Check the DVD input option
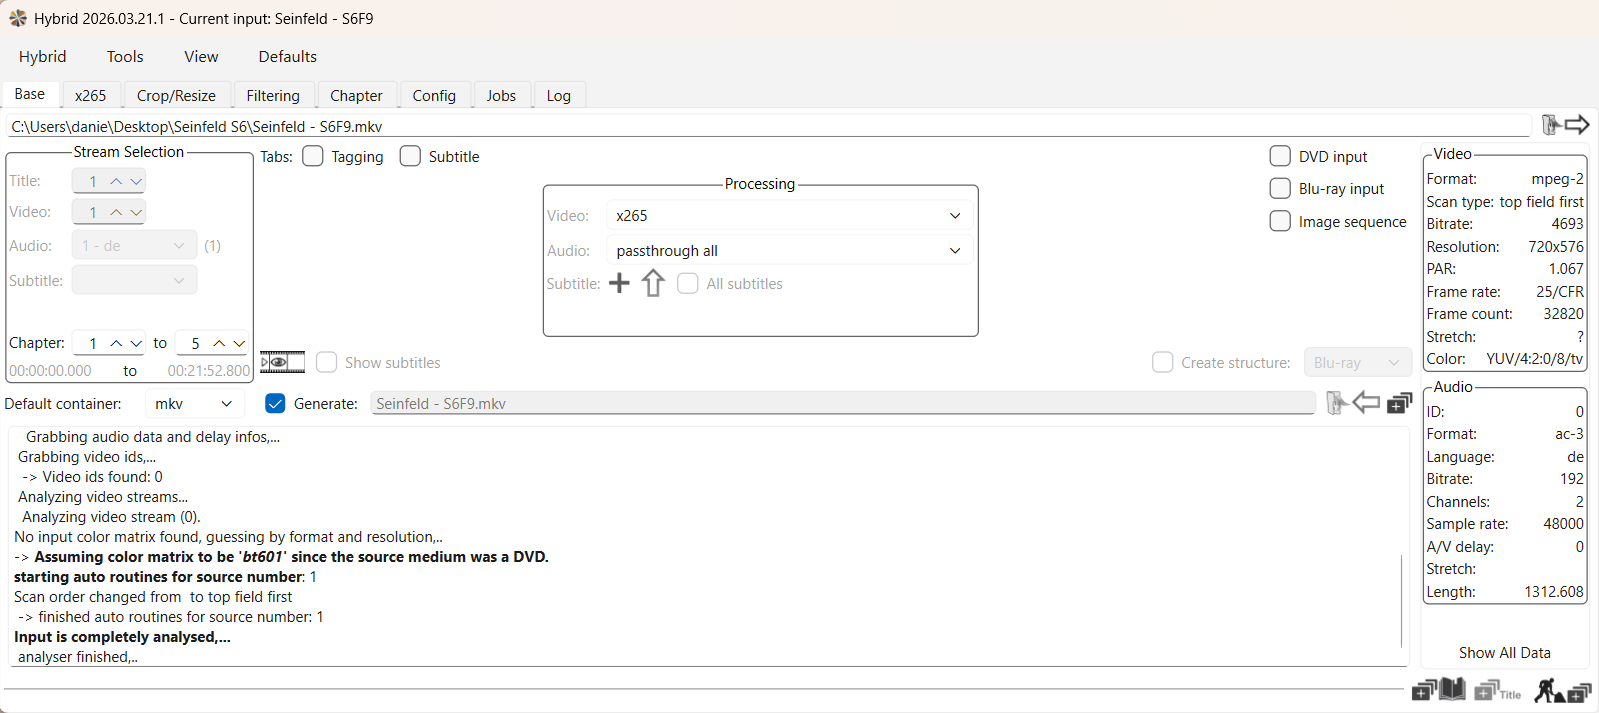Screen dimensions: 1599x713 1280,156
